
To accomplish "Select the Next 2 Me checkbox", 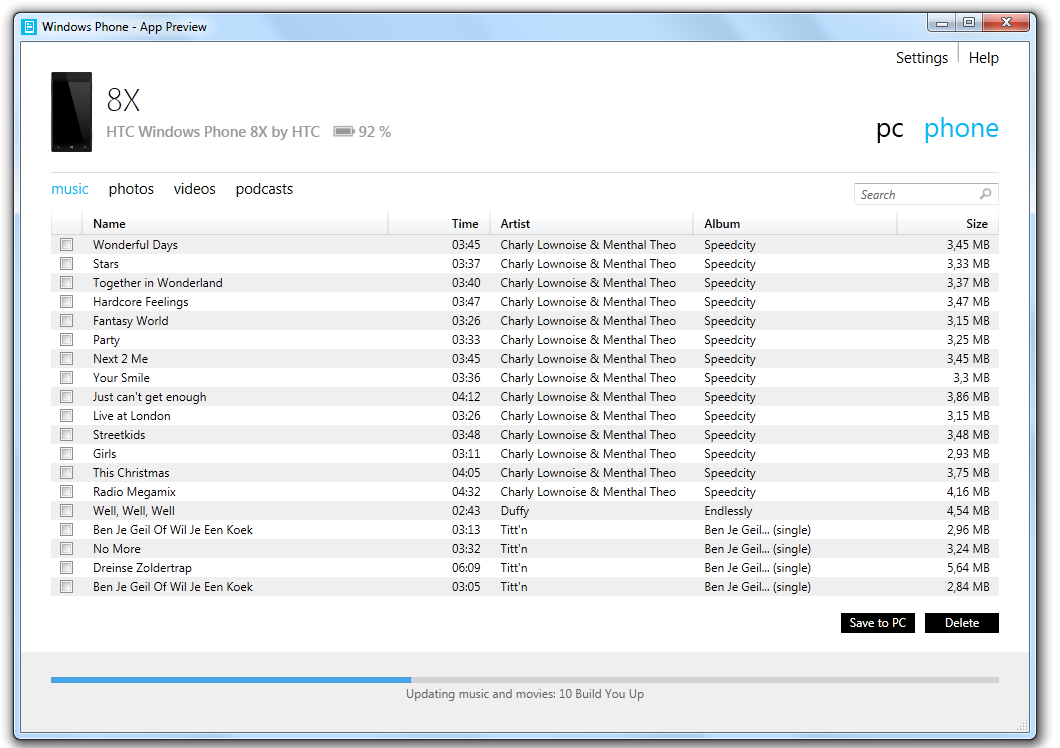I will 66,358.
